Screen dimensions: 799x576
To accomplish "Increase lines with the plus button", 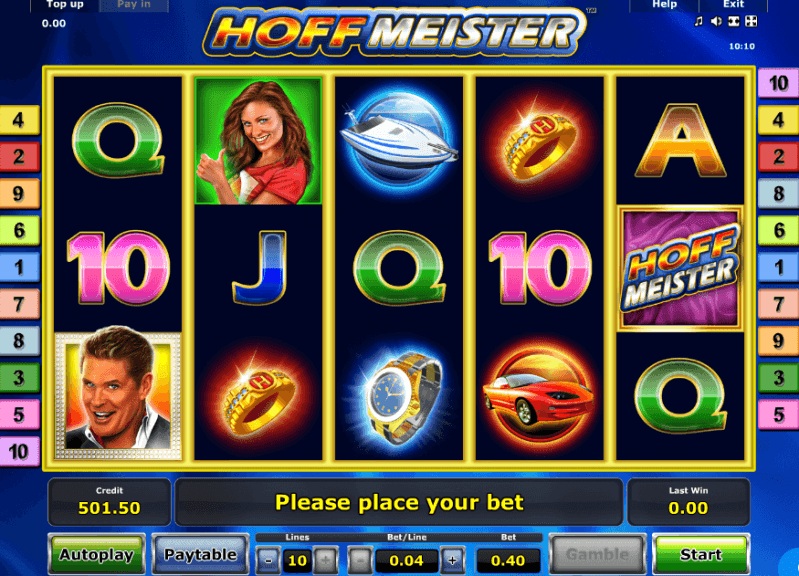I will click(326, 561).
